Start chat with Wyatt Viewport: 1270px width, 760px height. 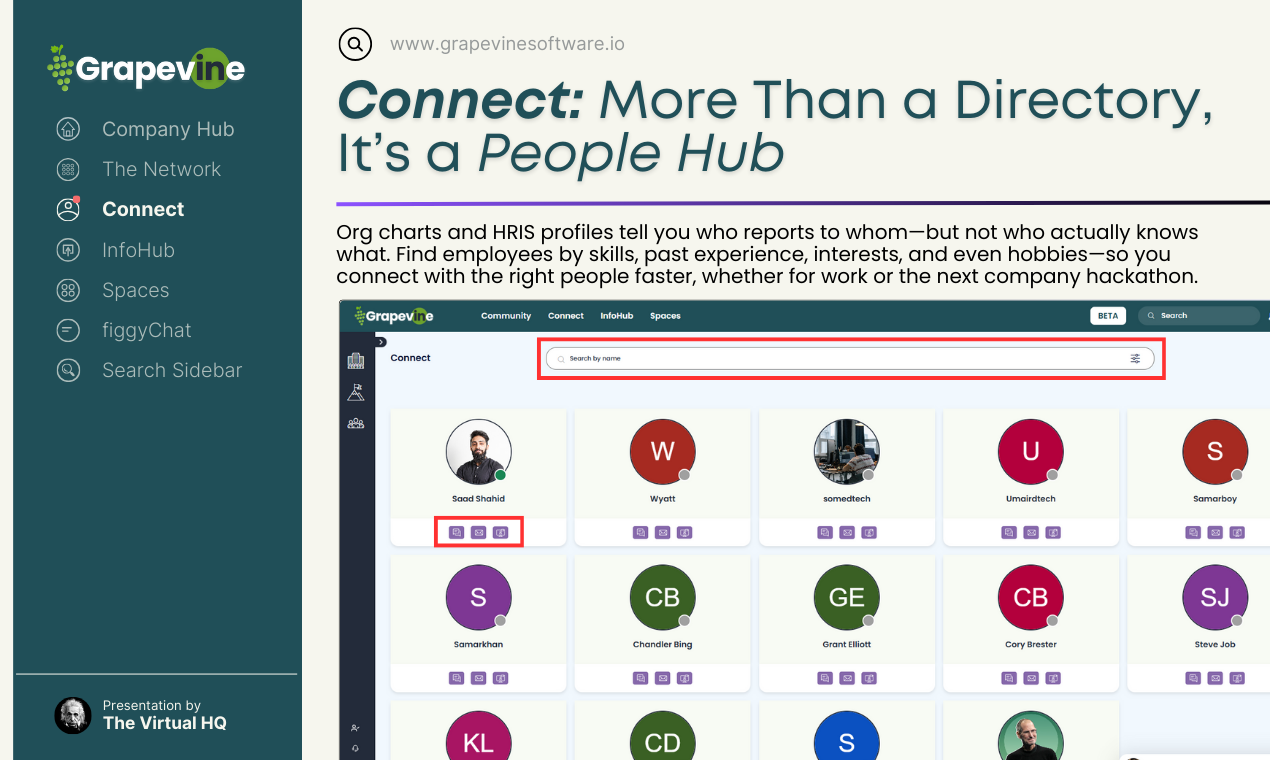(640, 533)
